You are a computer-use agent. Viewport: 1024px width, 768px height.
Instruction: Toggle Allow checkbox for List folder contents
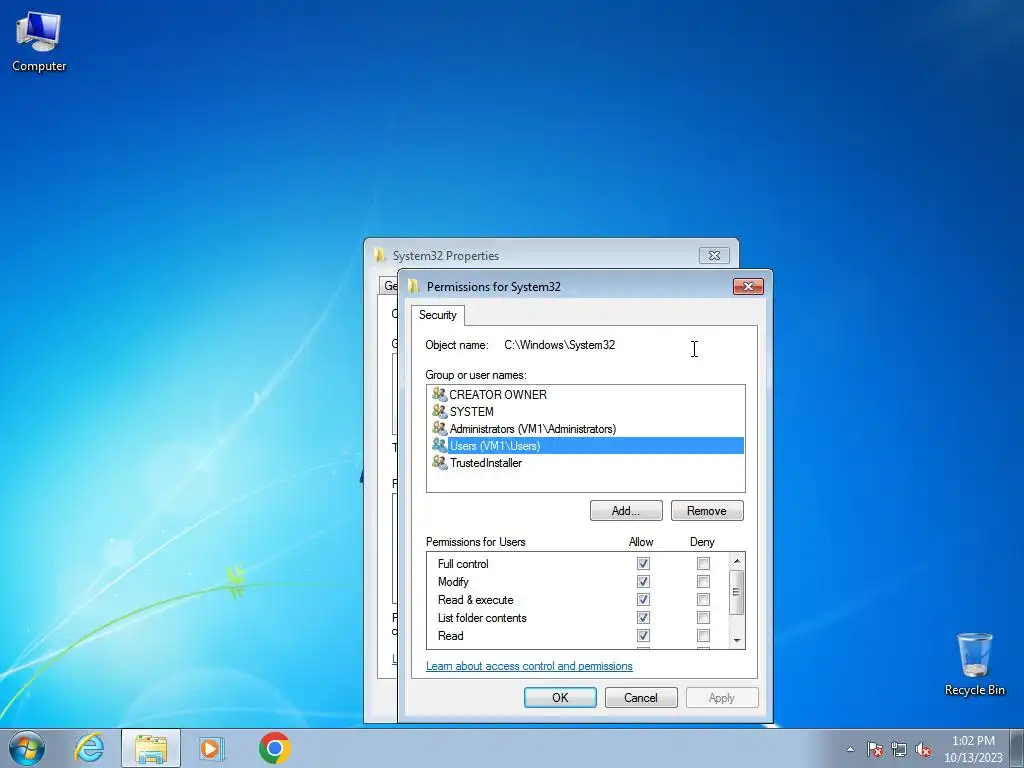643,617
